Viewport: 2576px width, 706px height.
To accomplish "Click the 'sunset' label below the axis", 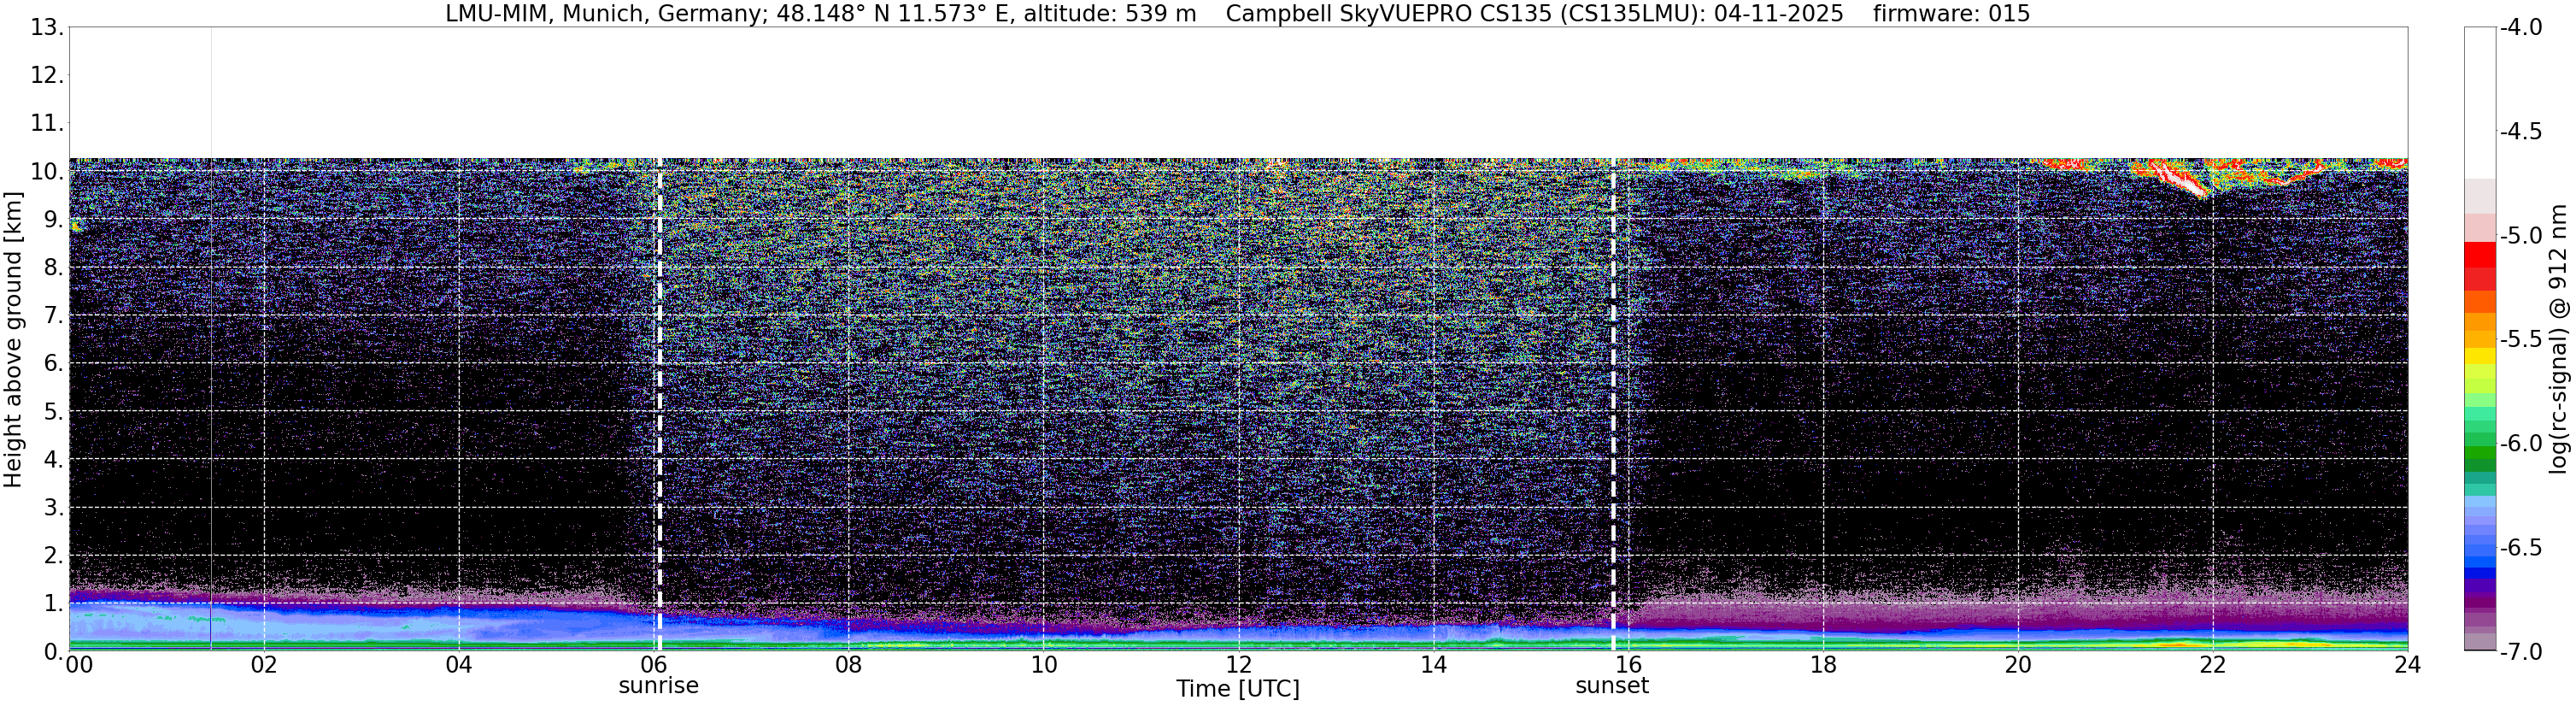I will point(1611,686).
